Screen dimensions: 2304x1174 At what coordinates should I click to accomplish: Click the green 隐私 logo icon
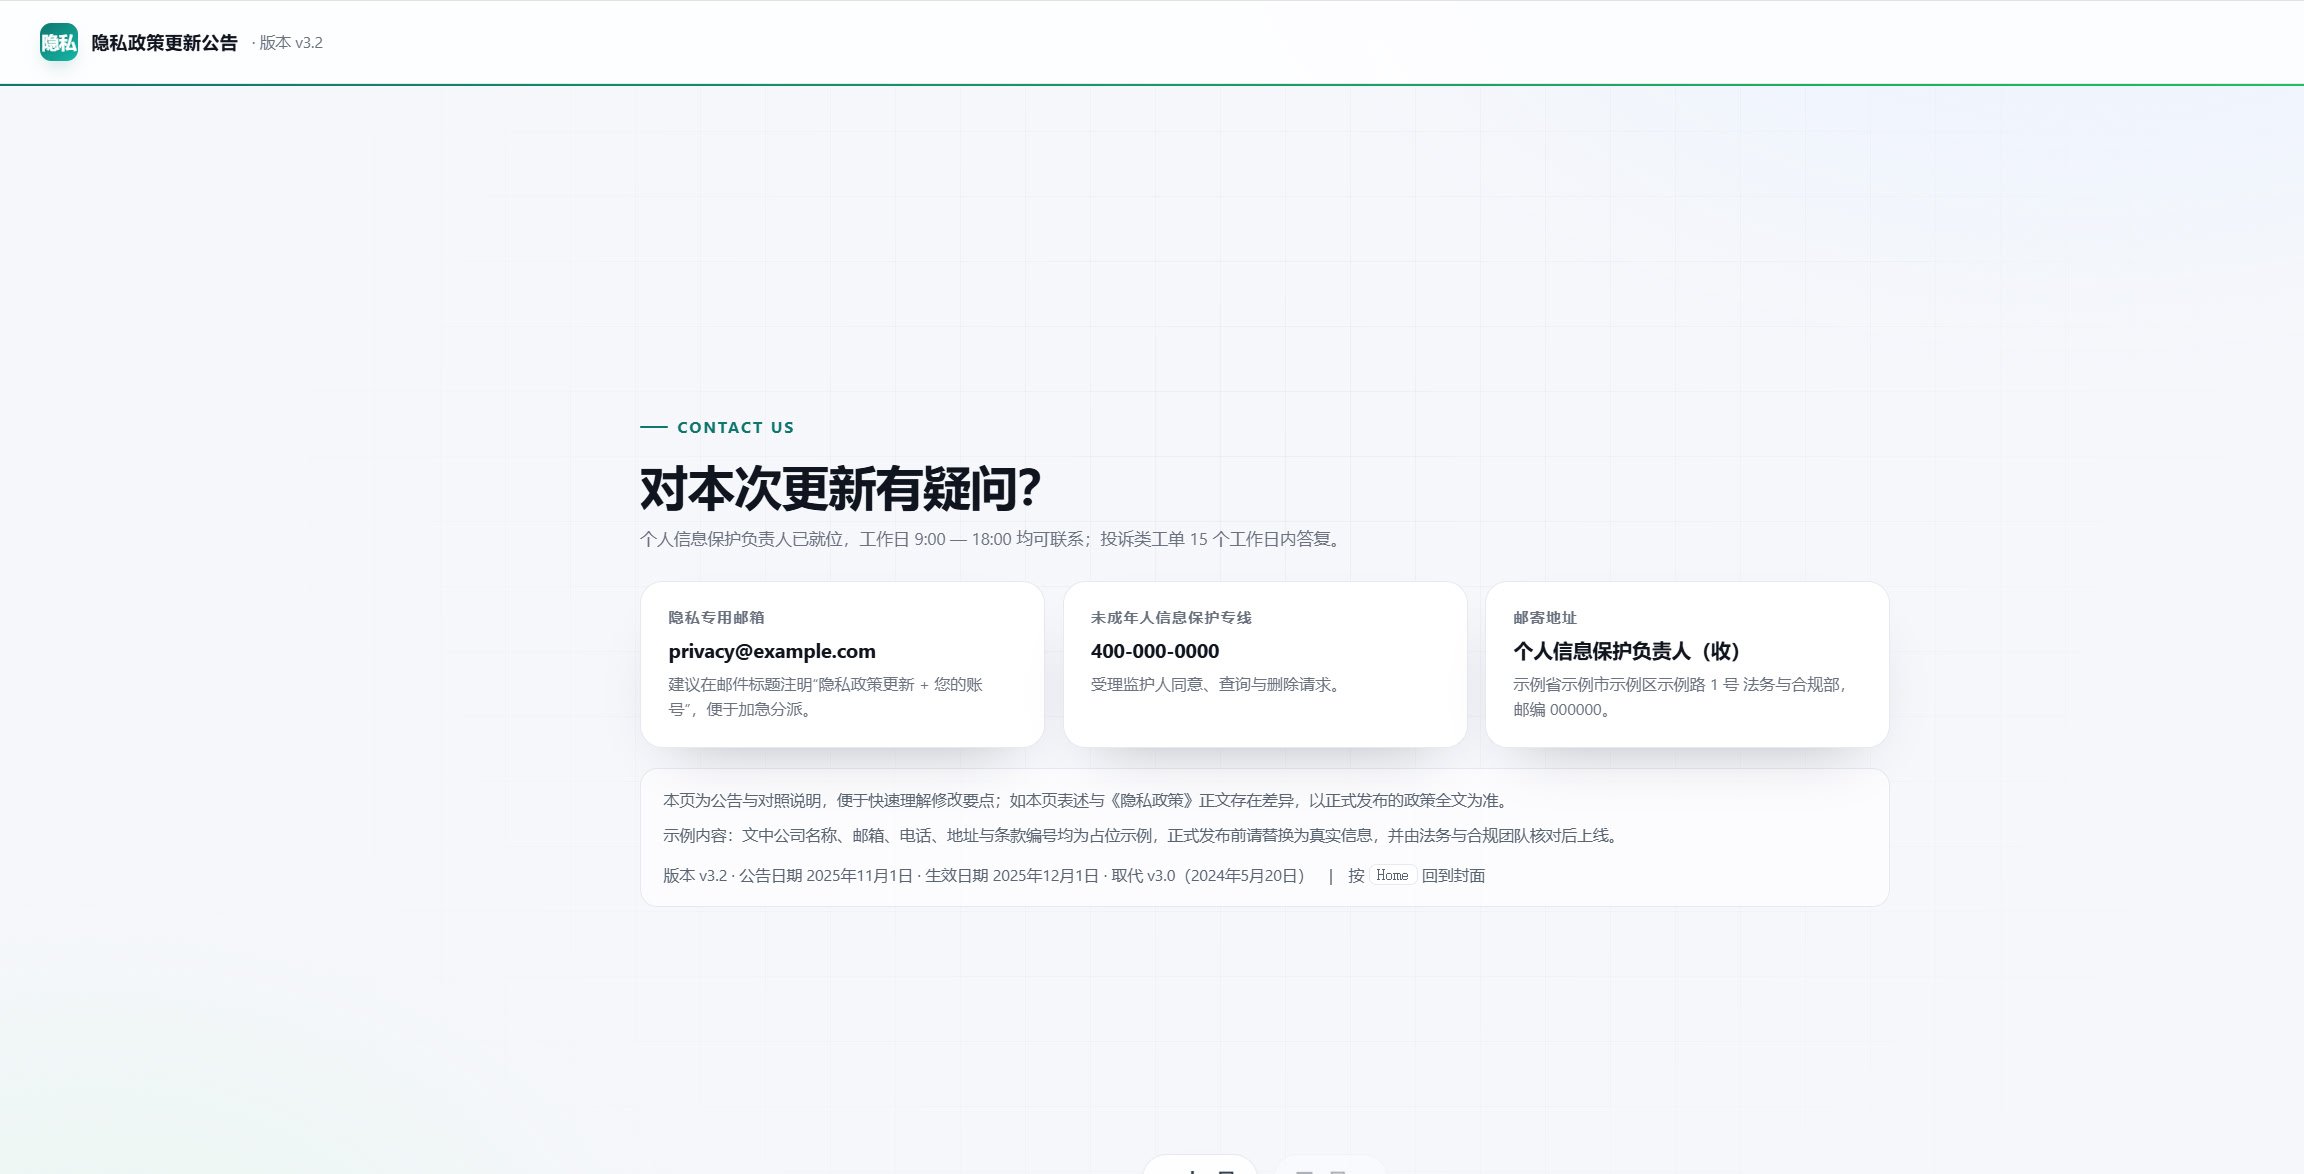[x=59, y=42]
